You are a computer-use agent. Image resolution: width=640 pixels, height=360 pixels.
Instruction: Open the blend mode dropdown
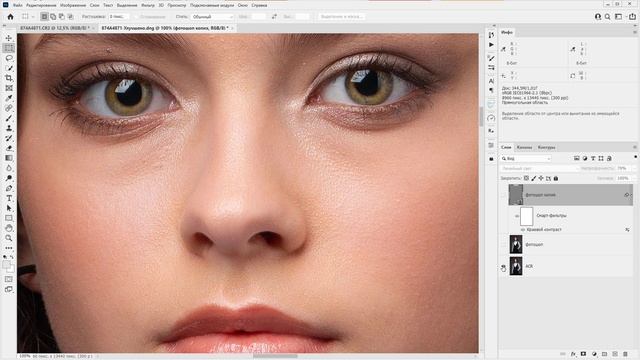539,168
